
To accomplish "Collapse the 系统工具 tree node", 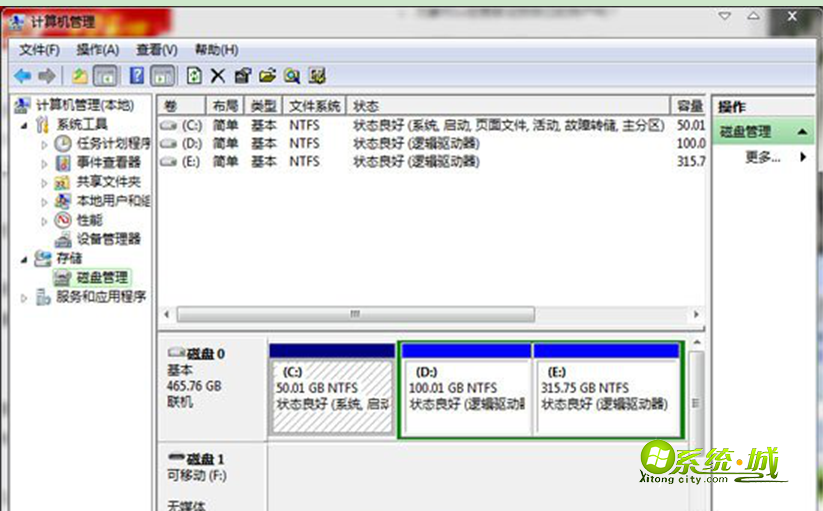I will point(24,125).
